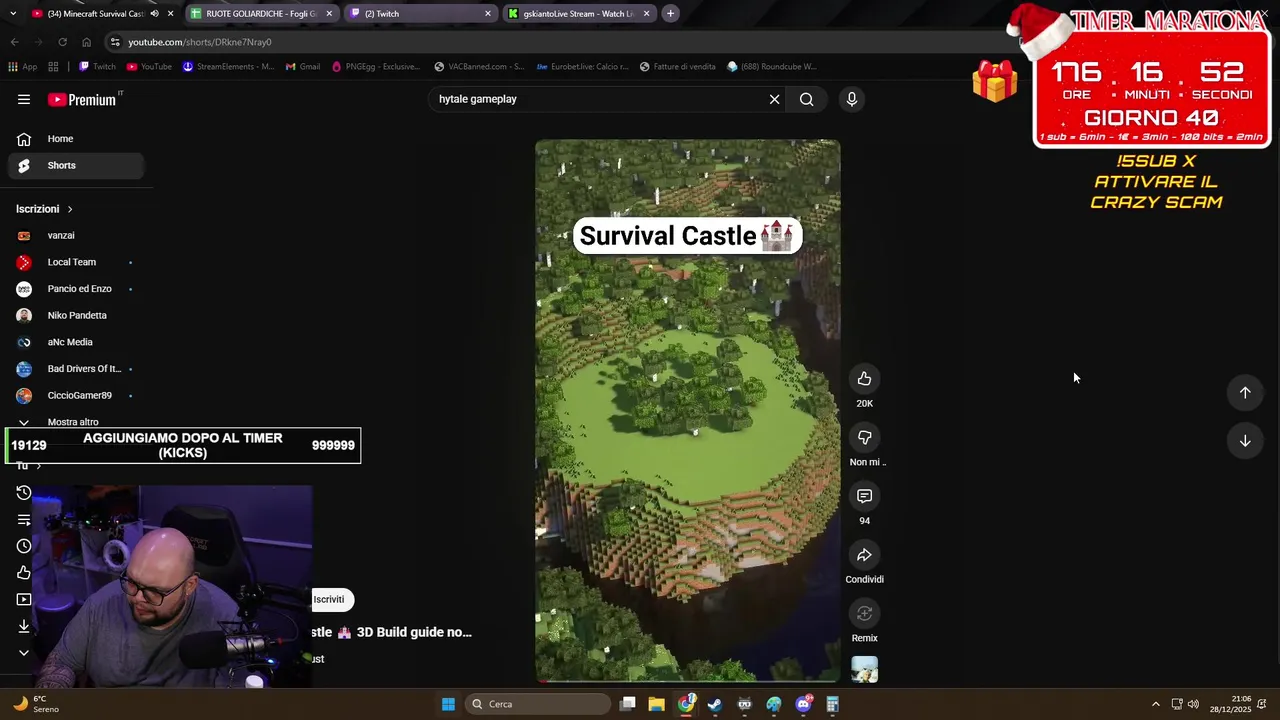Switch to the gskiantoLive Stream tab
This screenshot has height=720, width=1280.
pyautogui.click(x=578, y=14)
